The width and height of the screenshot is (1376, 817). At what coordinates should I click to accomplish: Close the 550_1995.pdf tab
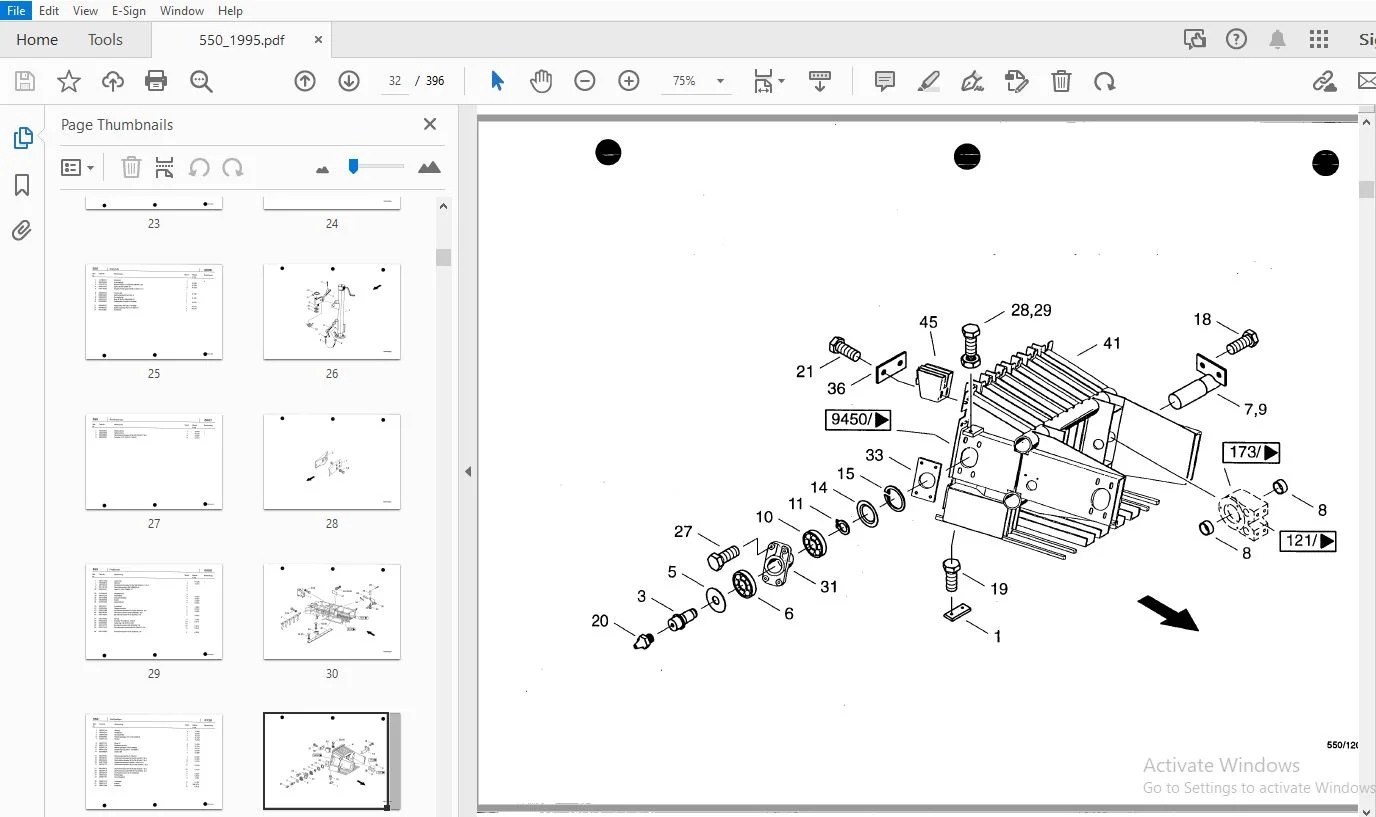pos(319,40)
